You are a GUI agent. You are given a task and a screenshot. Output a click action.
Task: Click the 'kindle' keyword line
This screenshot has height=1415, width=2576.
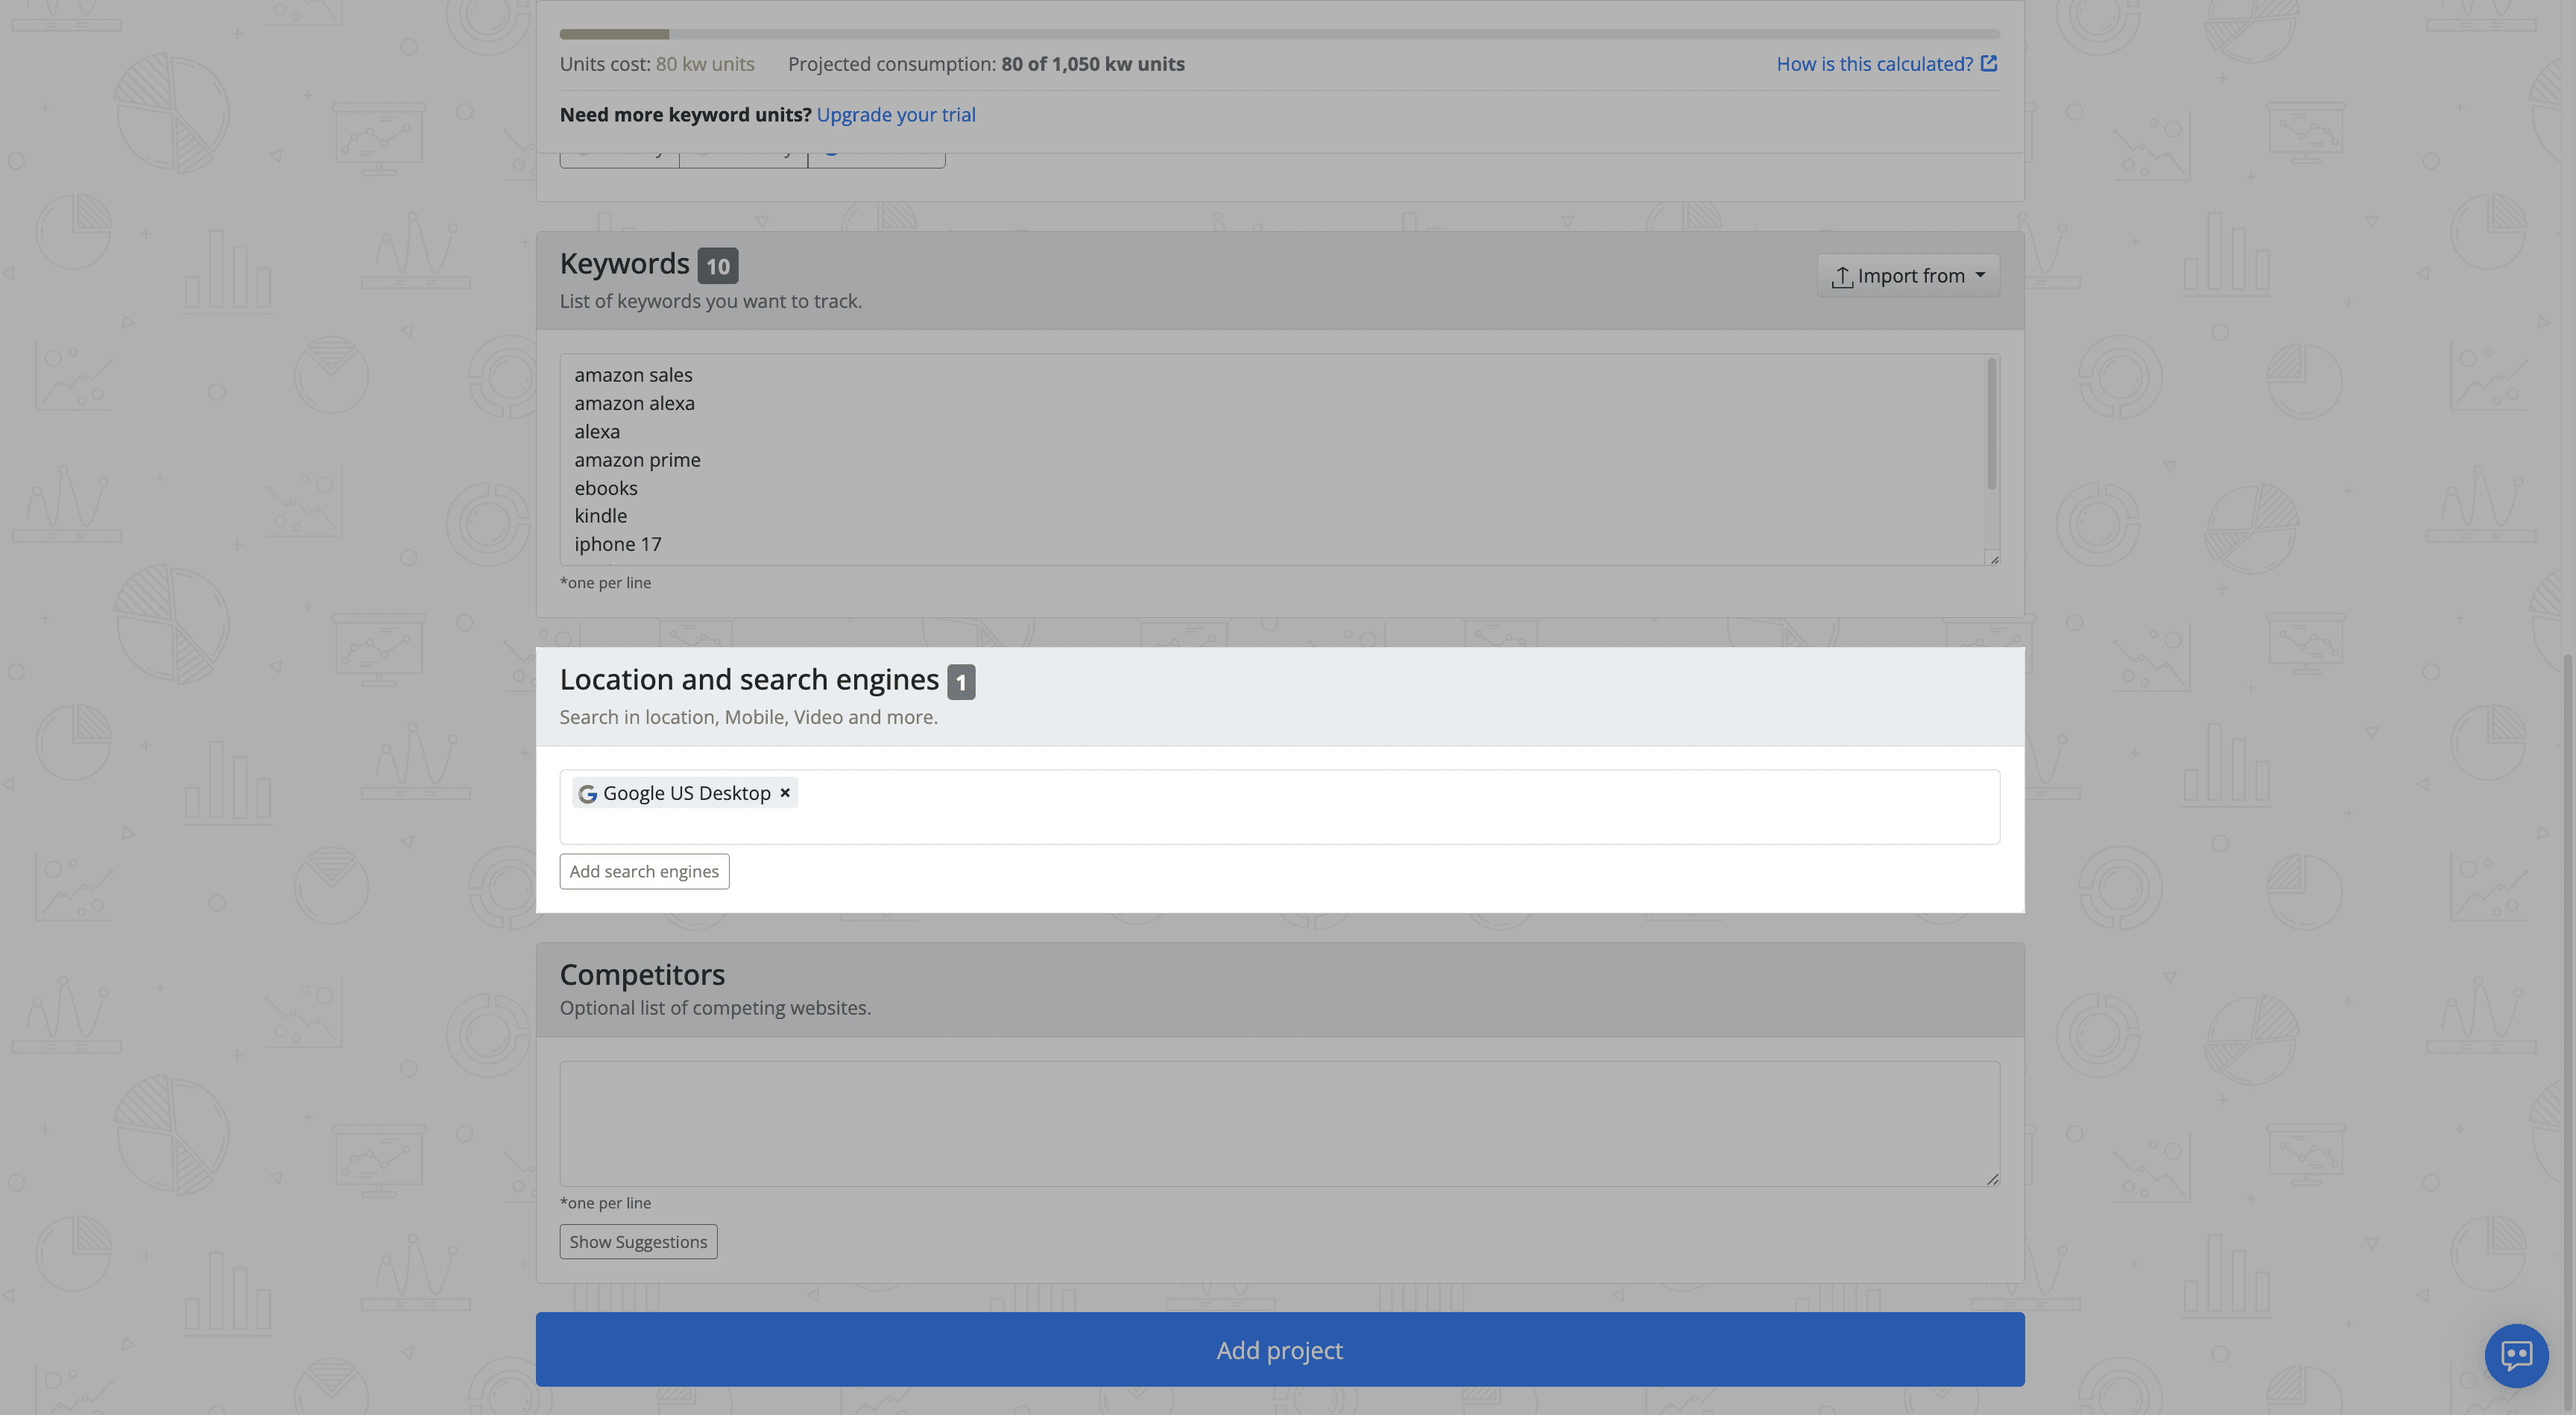click(600, 516)
